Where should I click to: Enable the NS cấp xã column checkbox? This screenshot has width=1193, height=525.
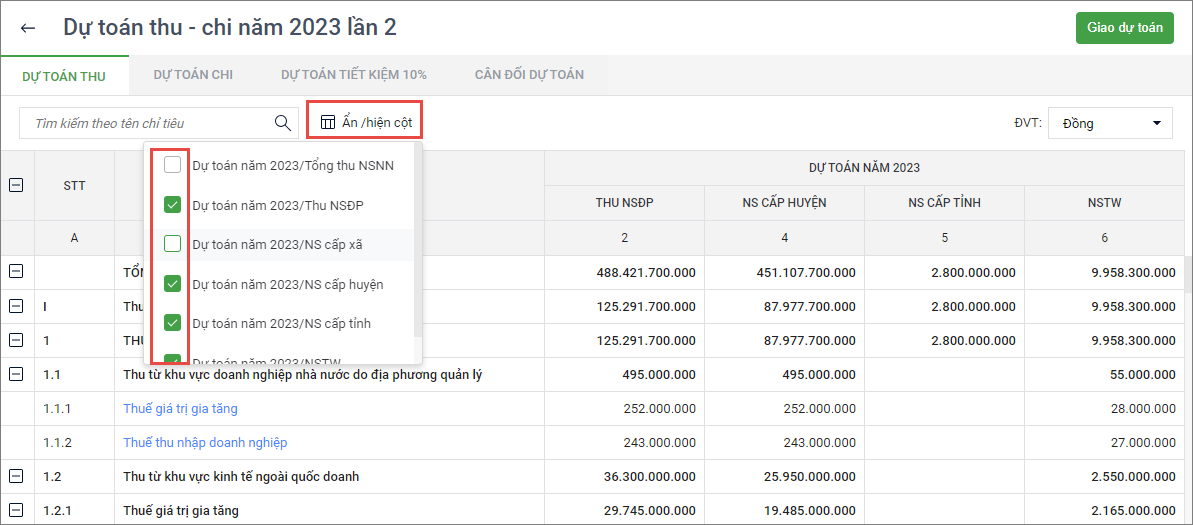[x=173, y=243]
